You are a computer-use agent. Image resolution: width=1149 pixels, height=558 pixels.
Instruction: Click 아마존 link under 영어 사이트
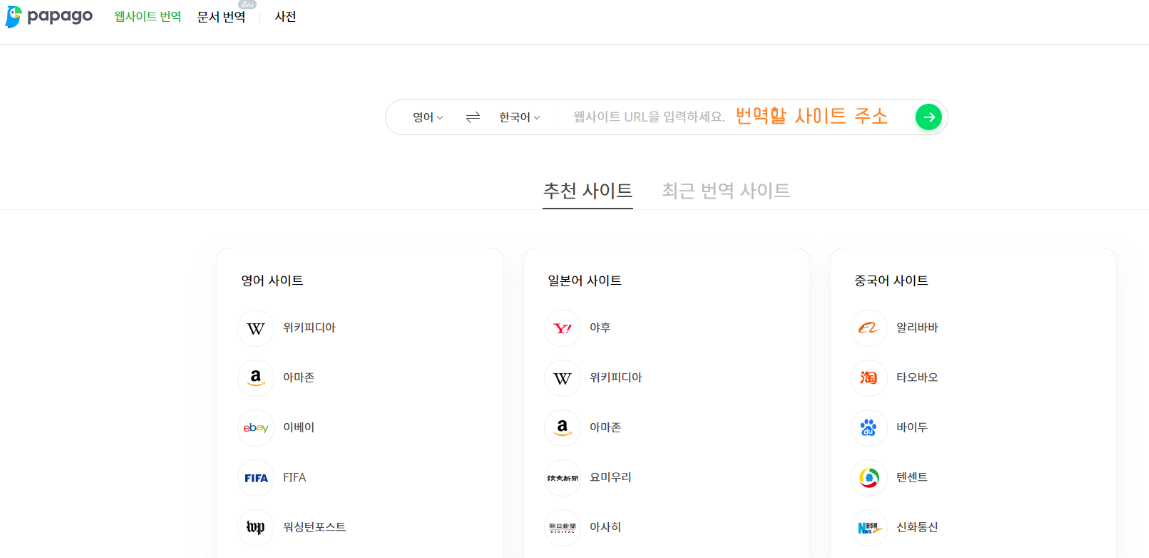(x=299, y=378)
